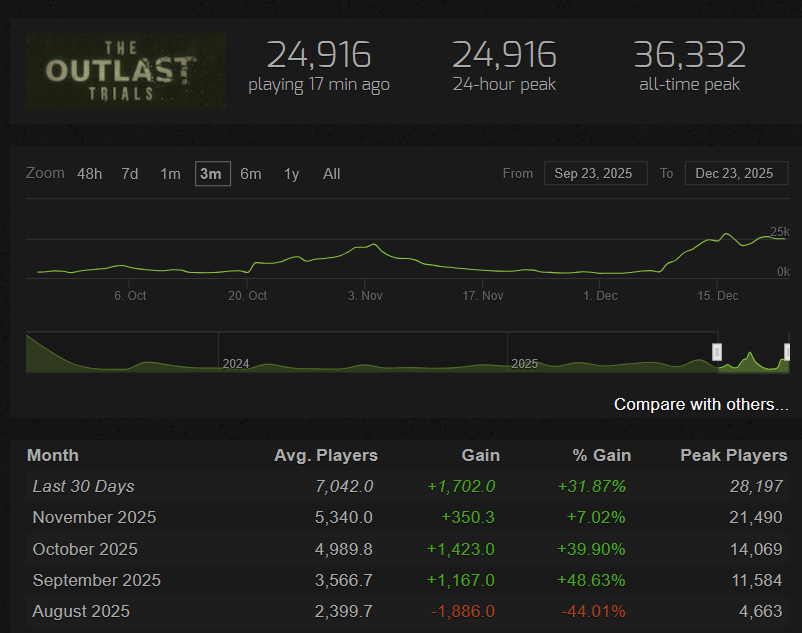The width and height of the screenshot is (802, 633).
Task: Click the 20. Oct axis label
Action: [248, 296]
